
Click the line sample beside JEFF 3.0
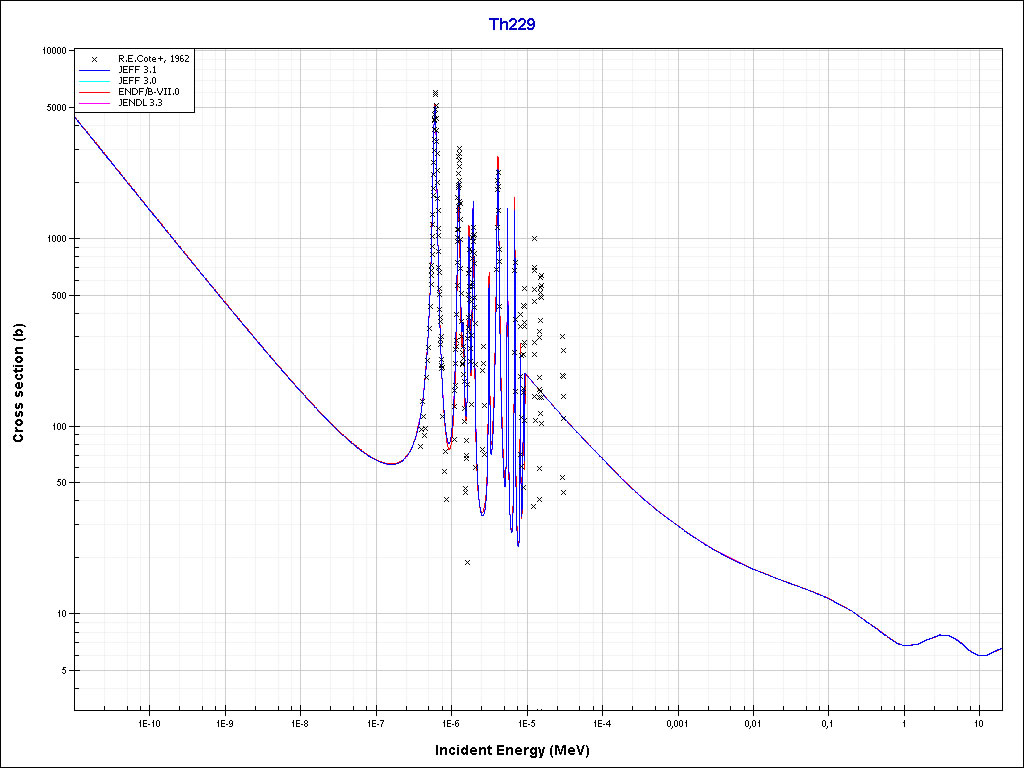pos(93,81)
